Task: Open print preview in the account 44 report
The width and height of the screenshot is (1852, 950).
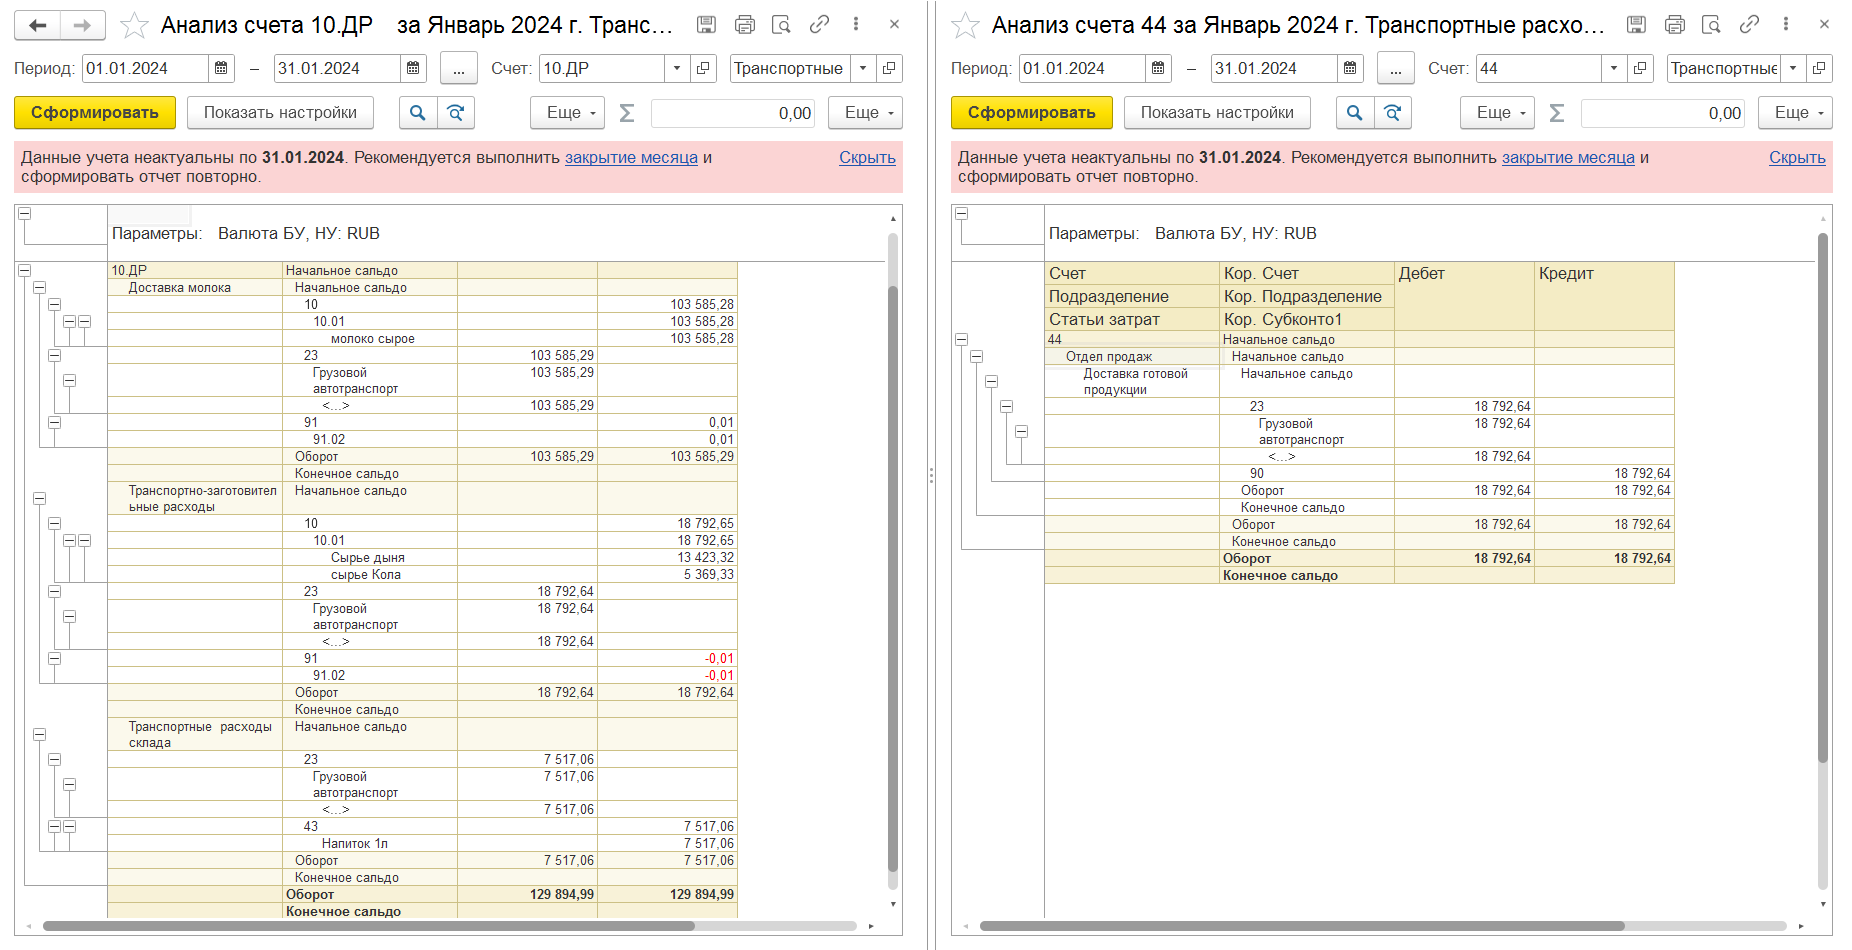Action: coord(1711,25)
